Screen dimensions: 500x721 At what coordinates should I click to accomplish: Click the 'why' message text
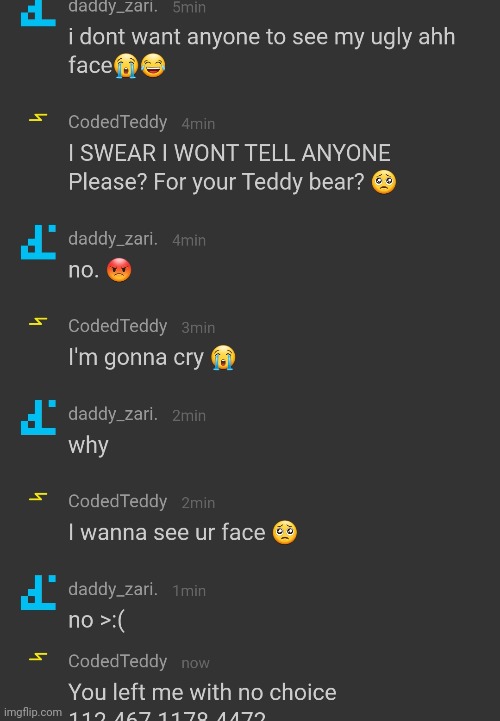[x=88, y=446]
